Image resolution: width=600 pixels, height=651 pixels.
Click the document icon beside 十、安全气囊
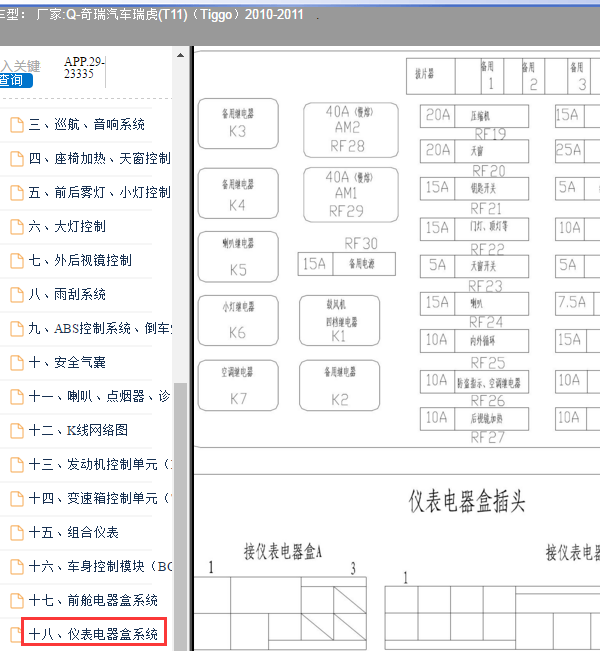point(17,363)
